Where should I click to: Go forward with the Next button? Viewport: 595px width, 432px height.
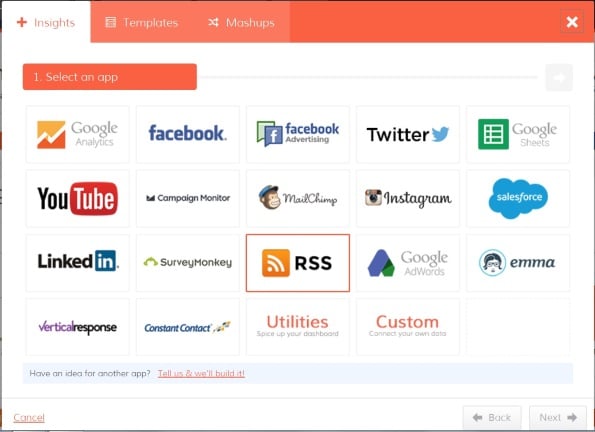558,418
